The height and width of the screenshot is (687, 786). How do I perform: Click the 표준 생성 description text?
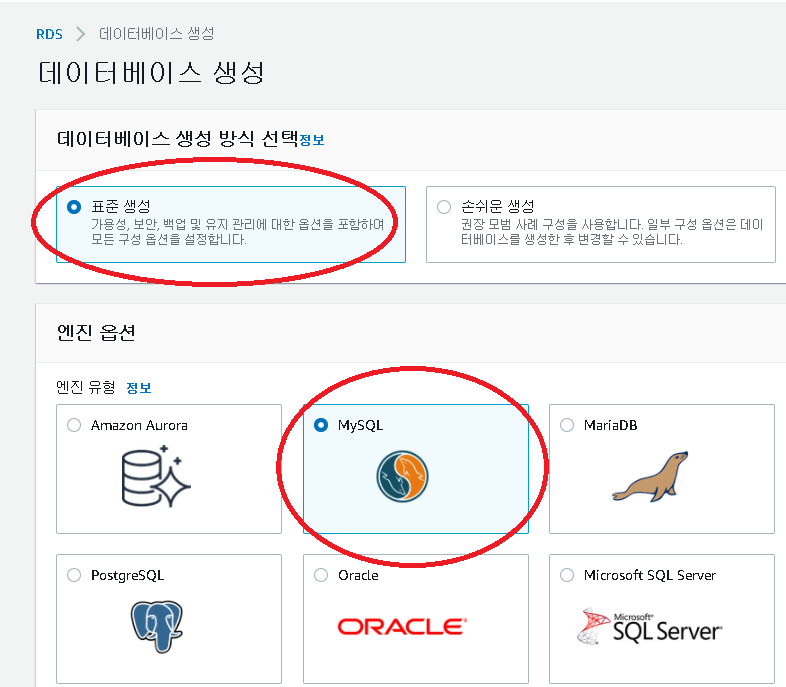(238, 232)
